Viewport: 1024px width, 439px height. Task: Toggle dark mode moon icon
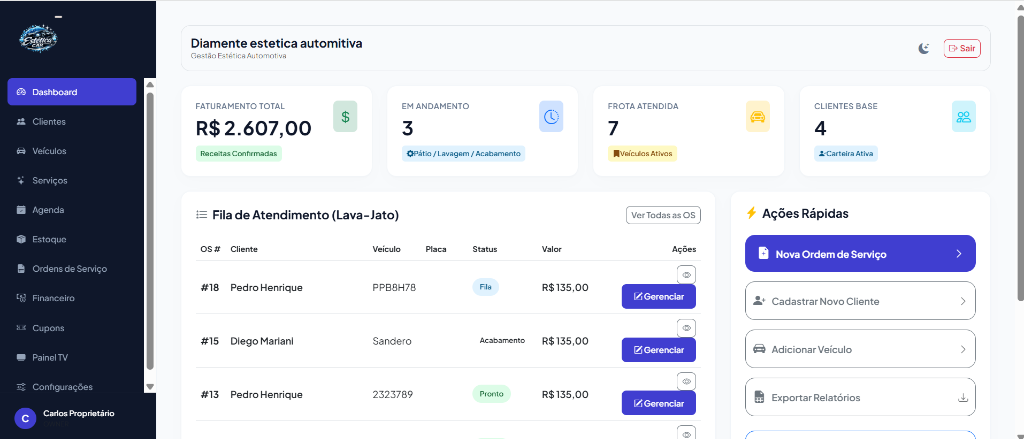click(923, 48)
